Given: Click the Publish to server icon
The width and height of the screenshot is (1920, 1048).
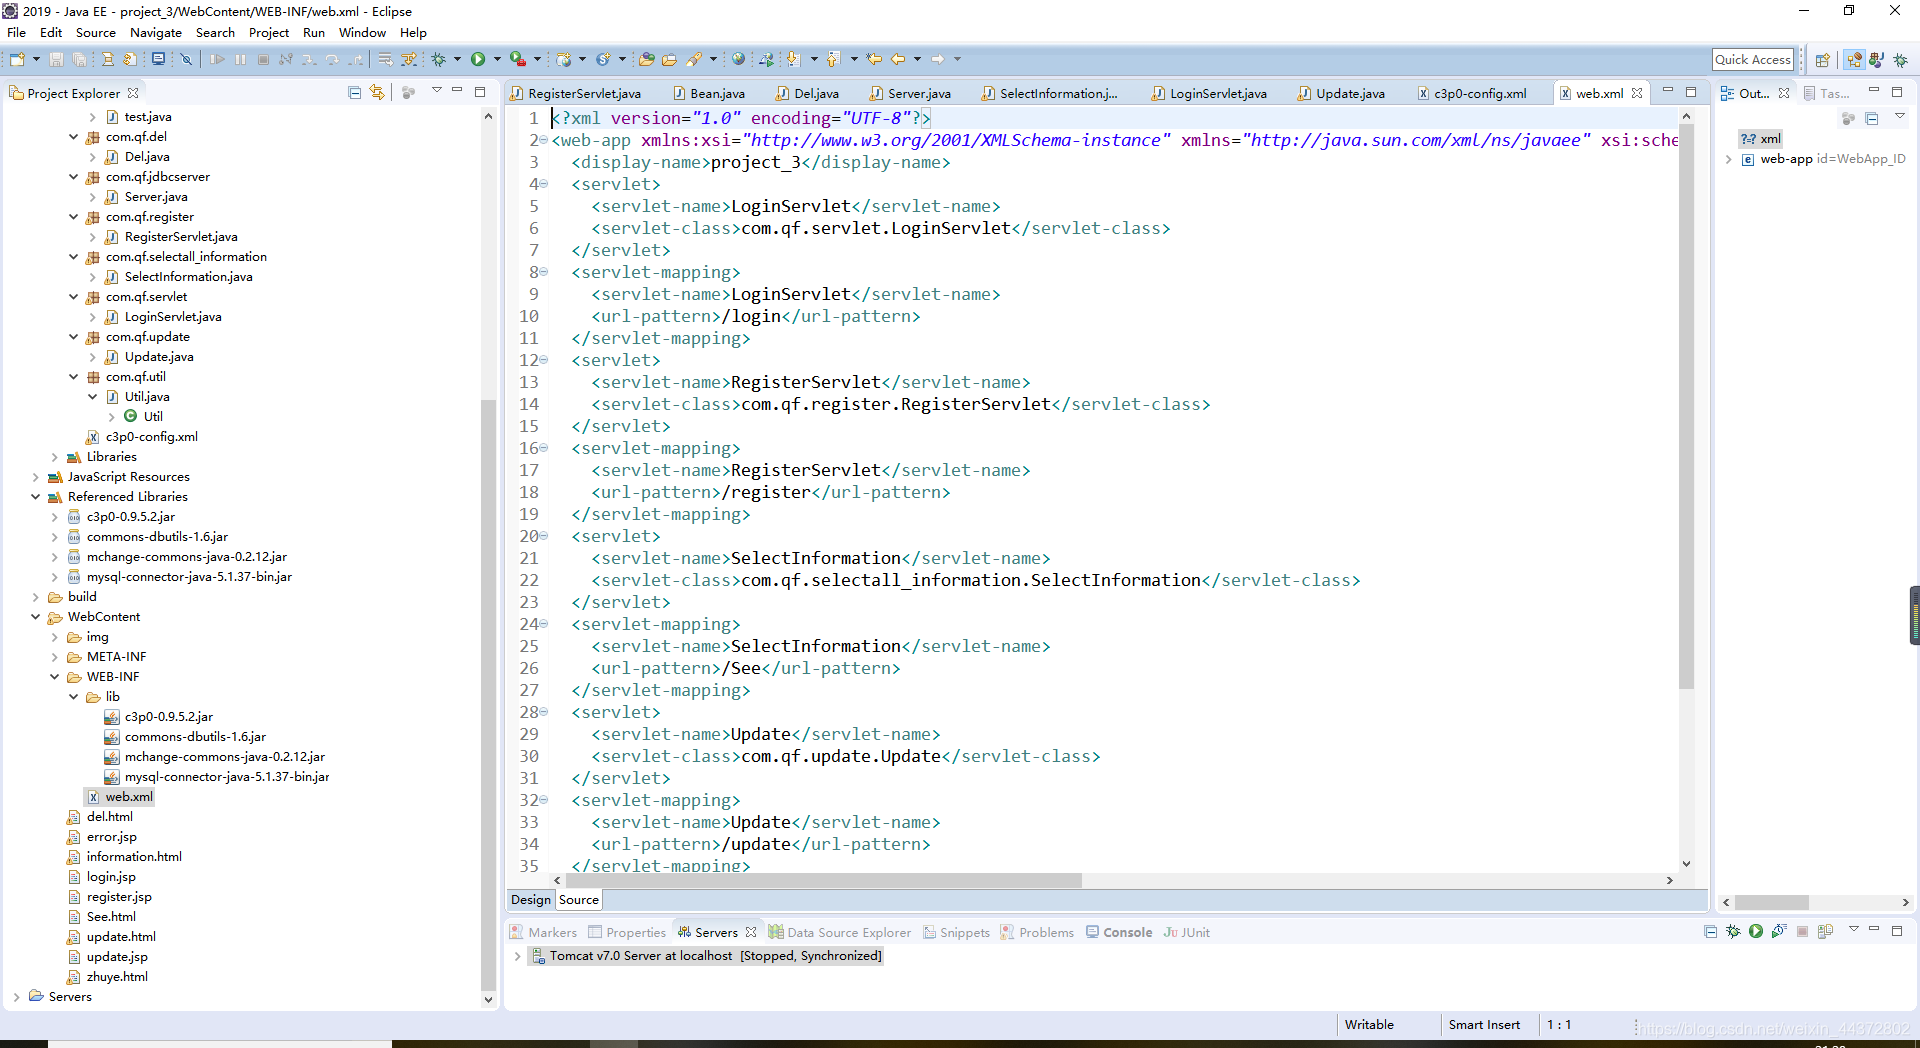Looking at the screenshot, I should [x=1825, y=932].
